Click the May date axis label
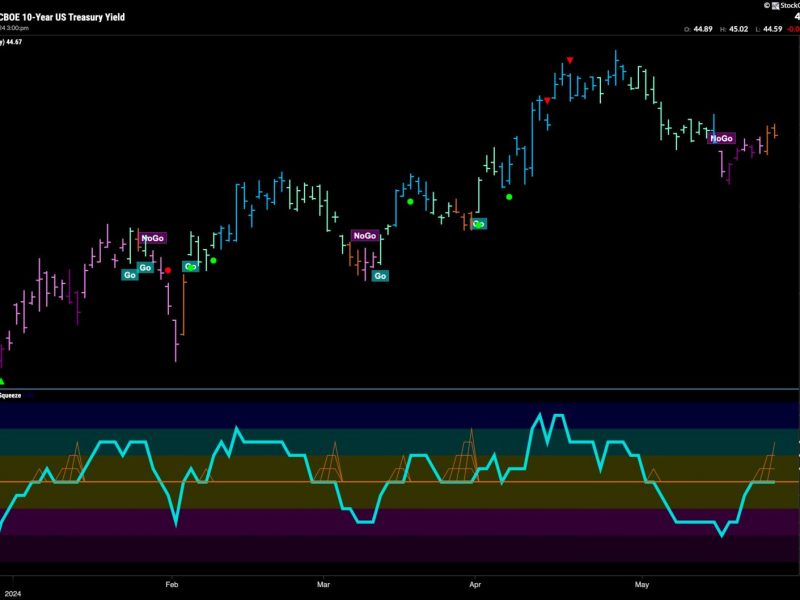Viewport: 800px width, 600px height. (x=642, y=585)
